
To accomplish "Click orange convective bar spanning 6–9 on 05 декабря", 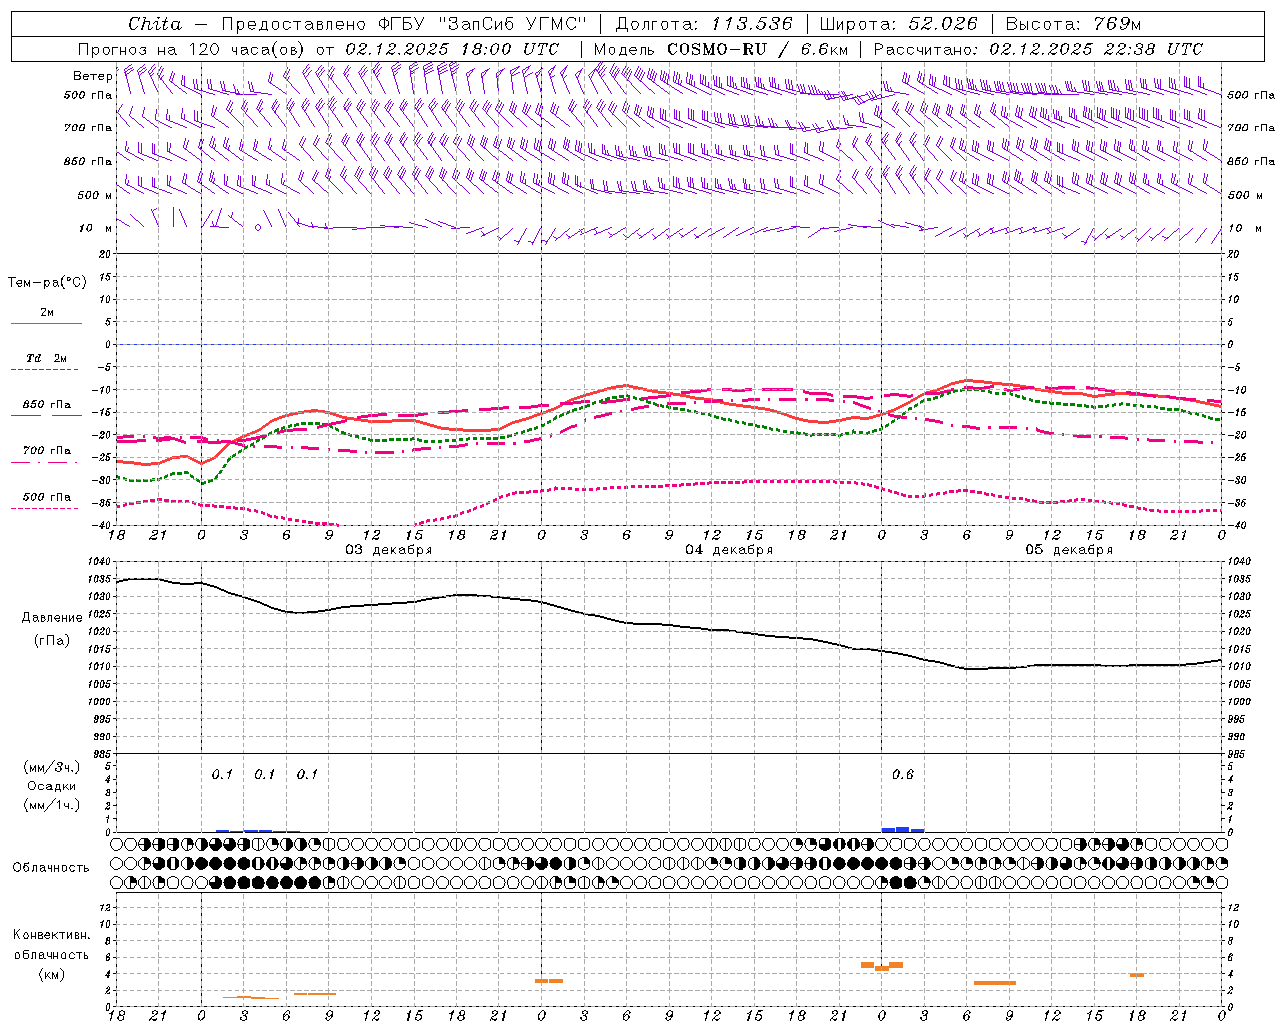I will tap(995, 983).
